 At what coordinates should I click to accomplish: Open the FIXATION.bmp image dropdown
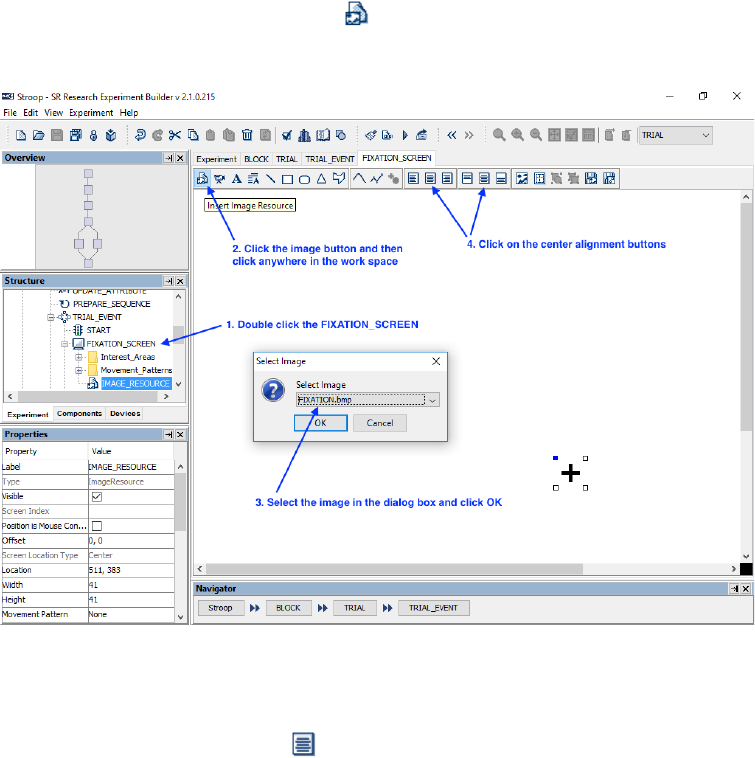pos(433,400)
